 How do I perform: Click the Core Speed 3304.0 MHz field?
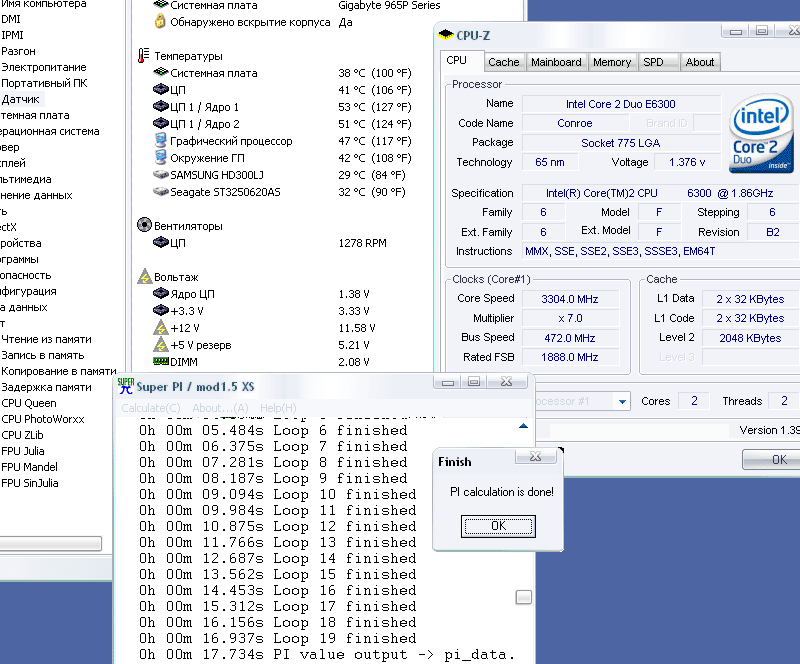pyautogui.click(x=570, y=299)
